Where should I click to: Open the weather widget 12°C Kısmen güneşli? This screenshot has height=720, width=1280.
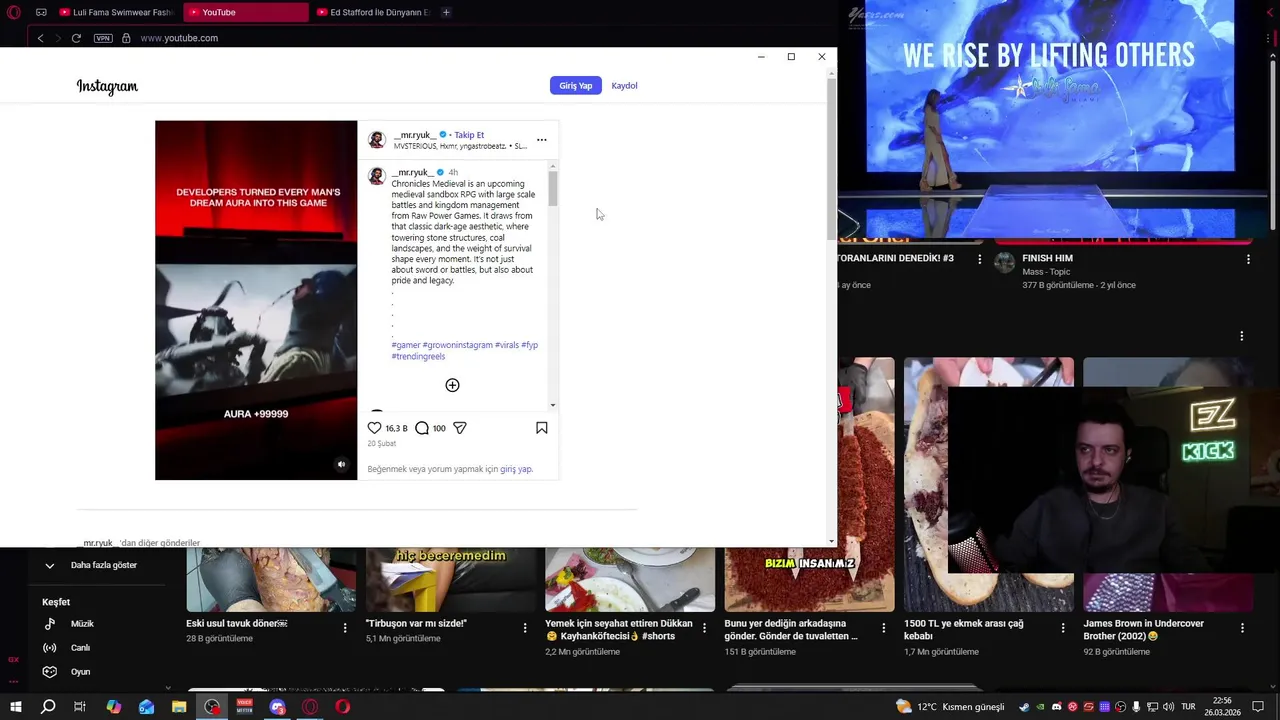pyautogui.click(x=949, y=707)
